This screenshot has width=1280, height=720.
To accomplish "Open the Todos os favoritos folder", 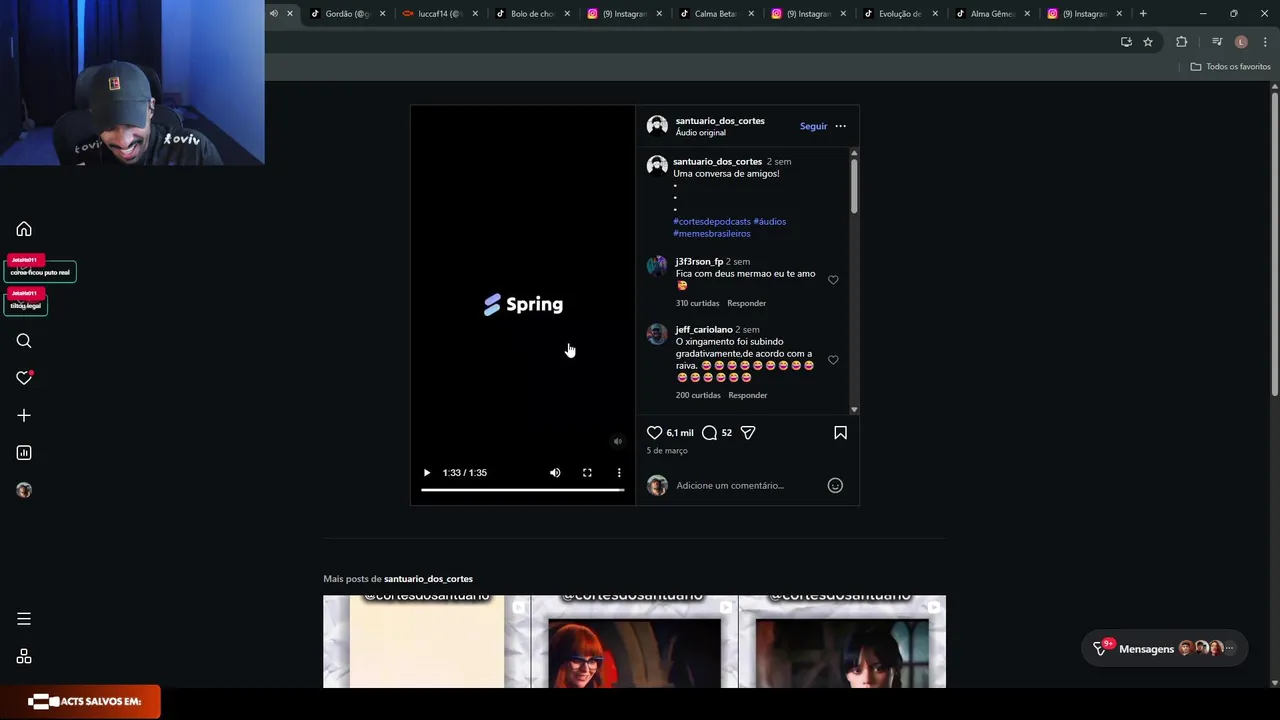I will pyautogui.click(x=1230, y=67).
